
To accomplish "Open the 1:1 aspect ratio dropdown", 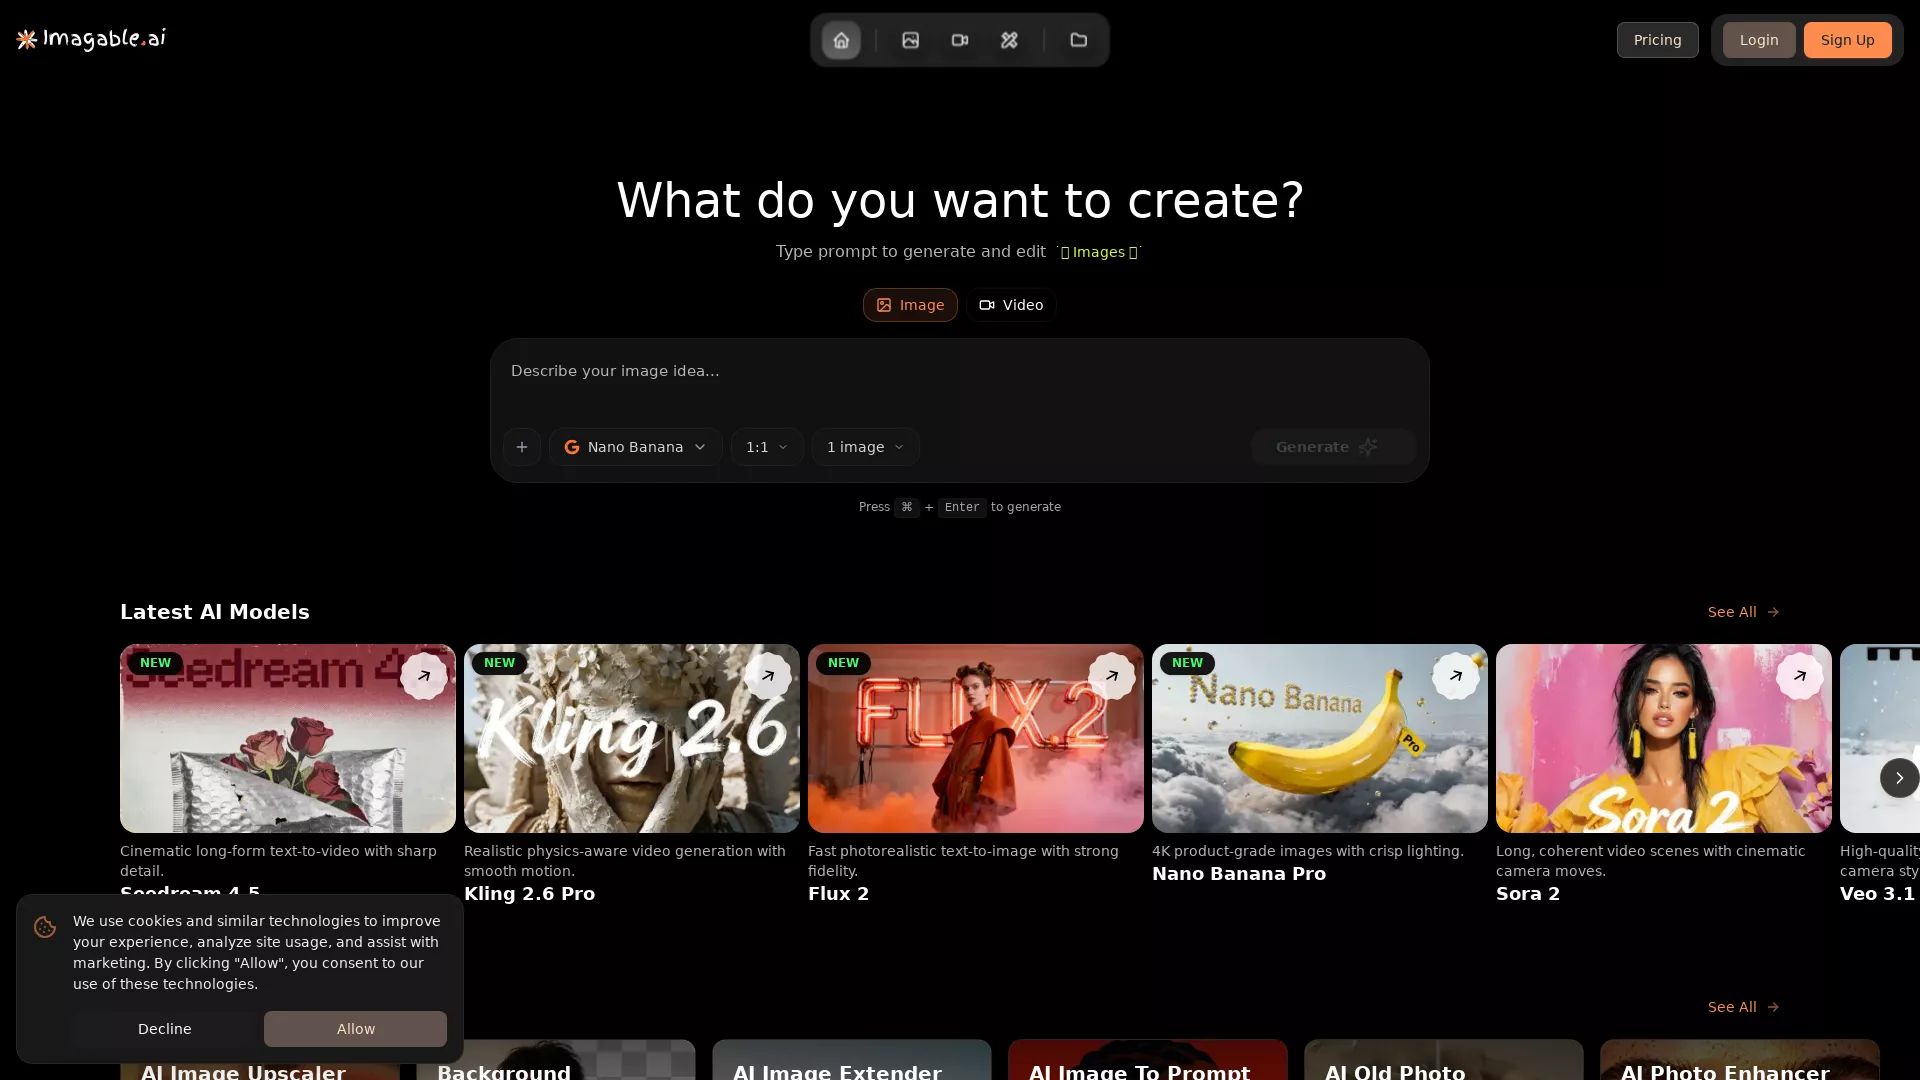I will (x=766, y=447).
